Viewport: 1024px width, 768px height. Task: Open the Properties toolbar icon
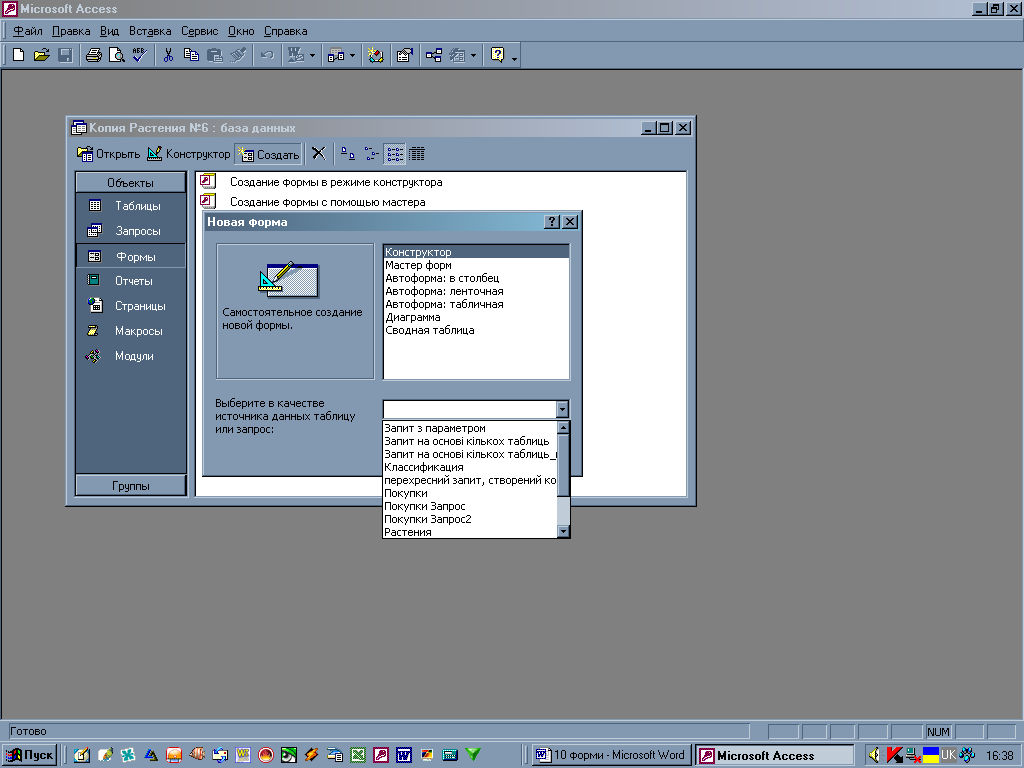(404, 55)
